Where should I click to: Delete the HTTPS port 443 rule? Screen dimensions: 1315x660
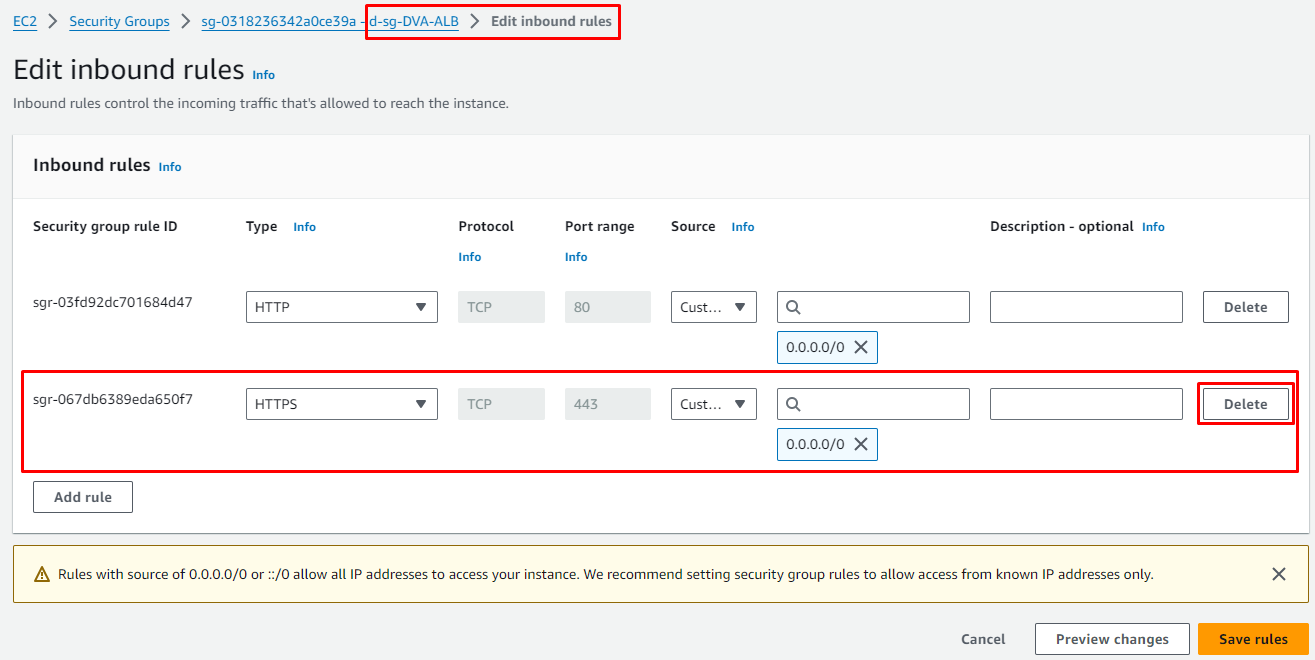point(1245,404)
